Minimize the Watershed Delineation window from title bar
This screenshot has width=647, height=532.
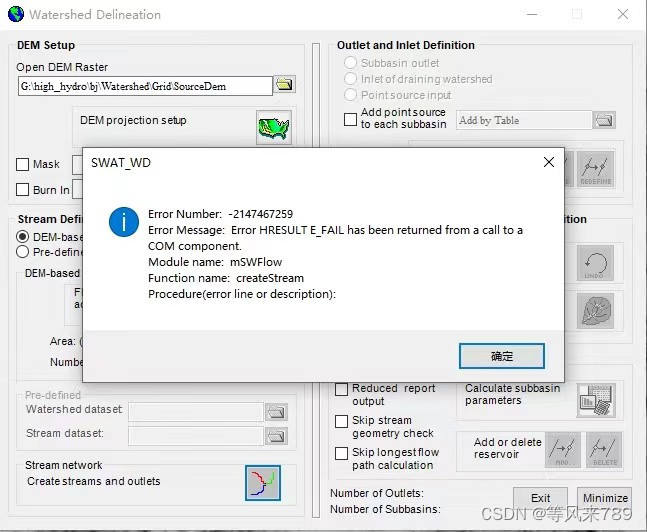click(532, 14)
